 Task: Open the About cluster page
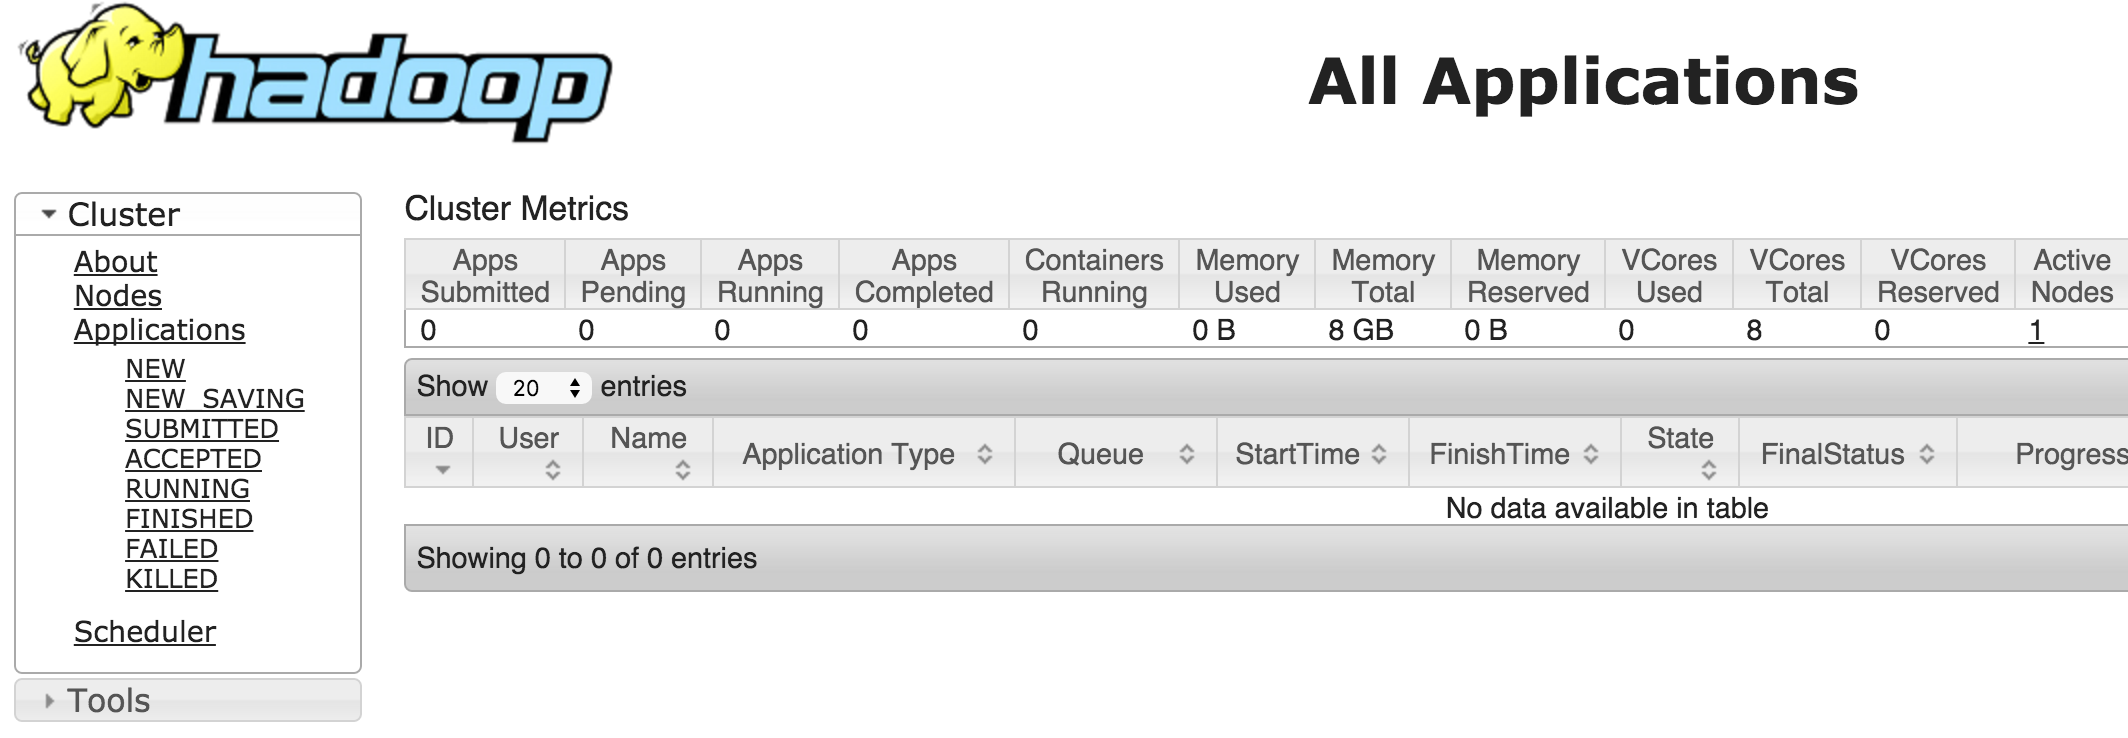point(115,262)
